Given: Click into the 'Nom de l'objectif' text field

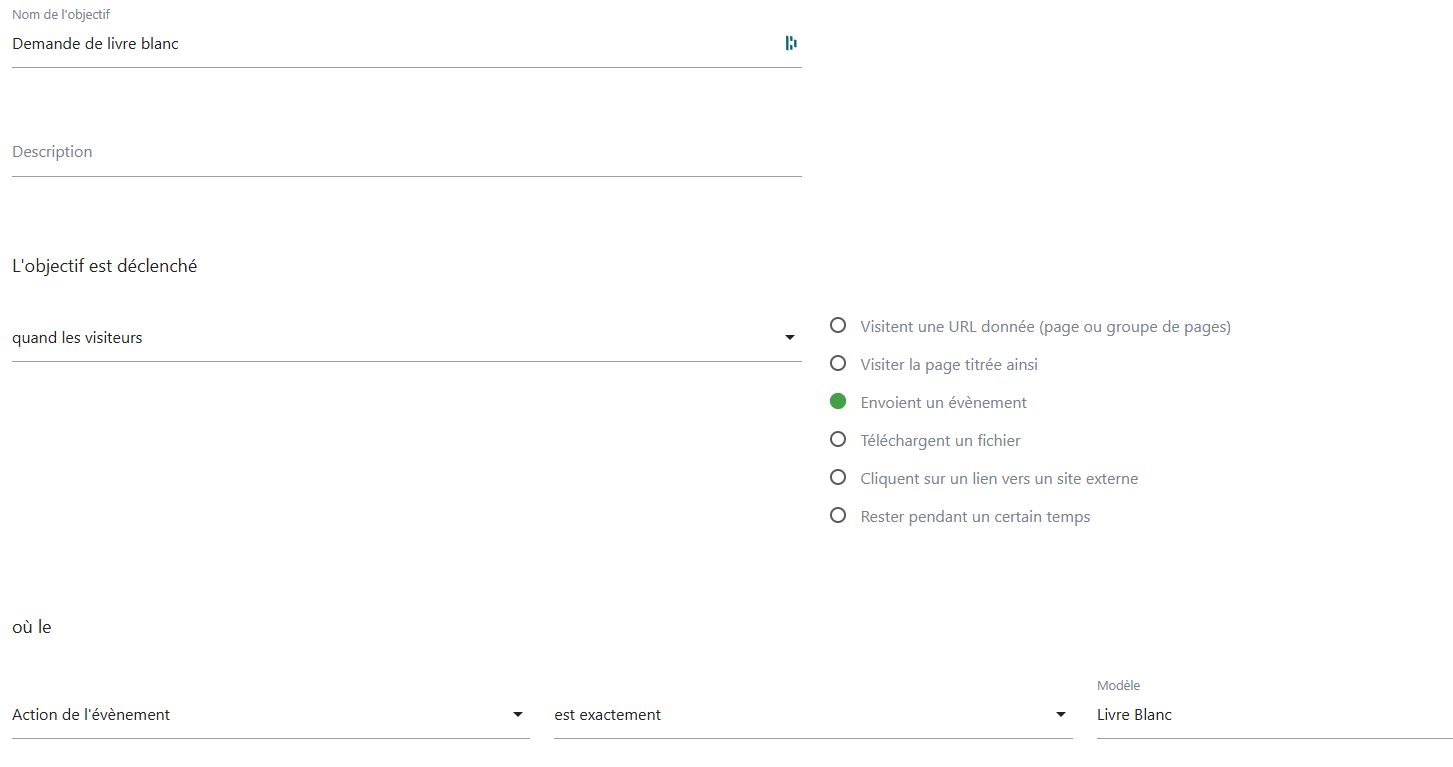Looking at the screenshot, I should [x=390, y=44].
